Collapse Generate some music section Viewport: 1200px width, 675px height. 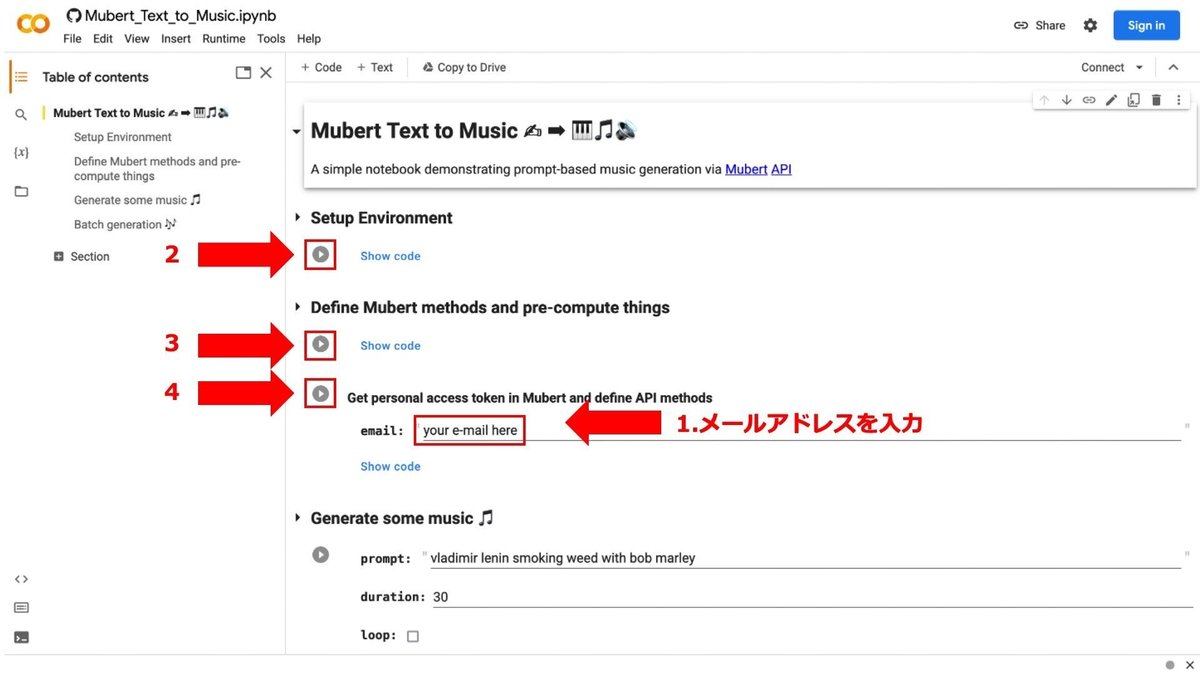(297, 518)
